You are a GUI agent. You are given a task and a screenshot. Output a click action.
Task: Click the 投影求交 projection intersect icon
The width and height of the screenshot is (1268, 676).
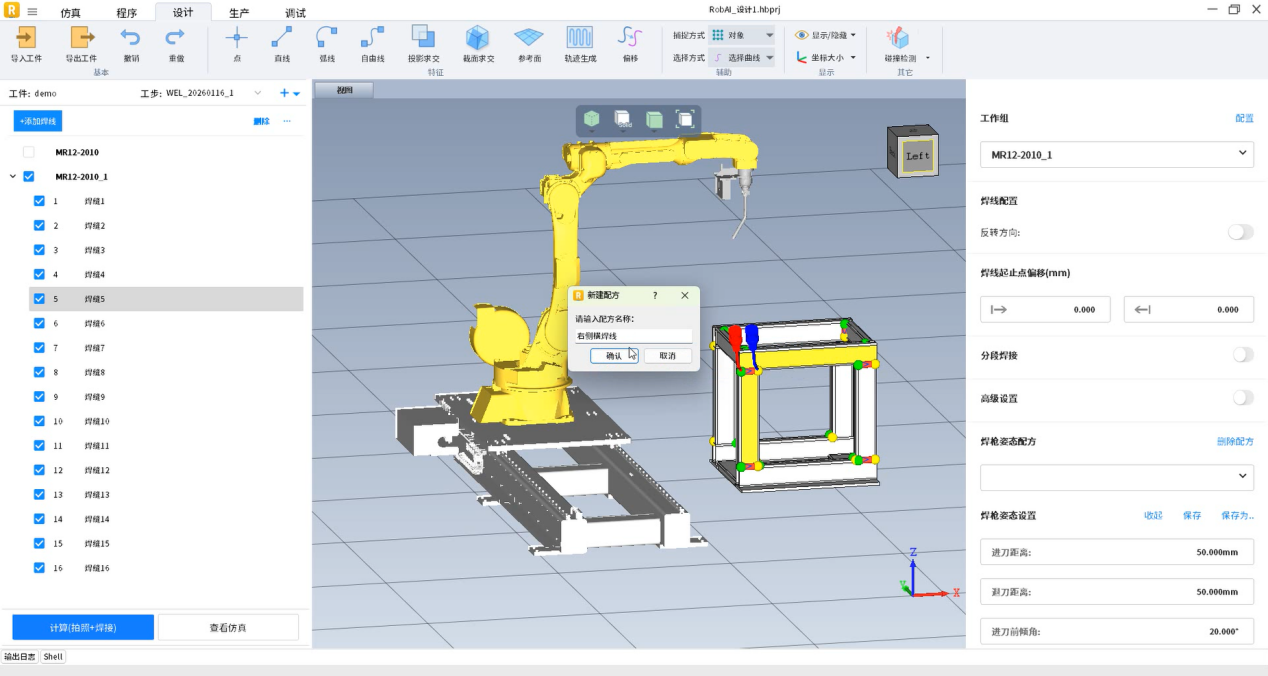tap(423, 39)
